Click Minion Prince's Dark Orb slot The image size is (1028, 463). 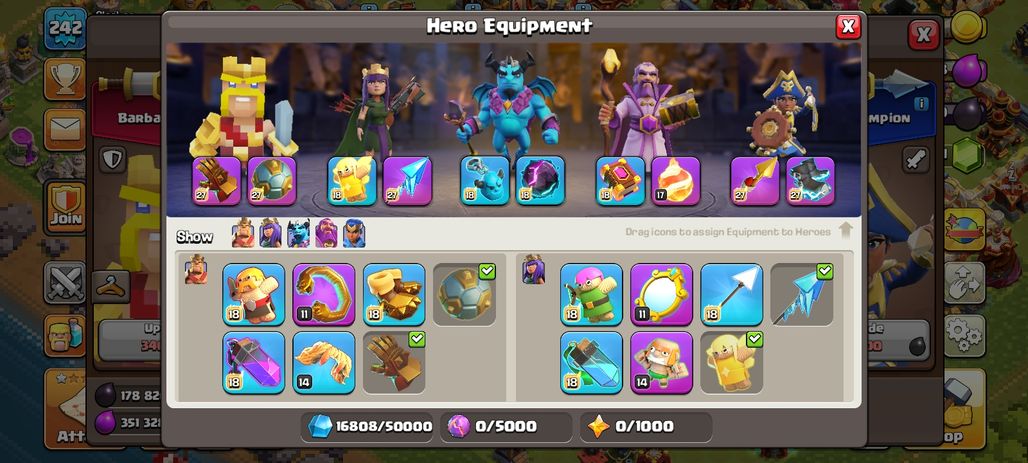540,180
